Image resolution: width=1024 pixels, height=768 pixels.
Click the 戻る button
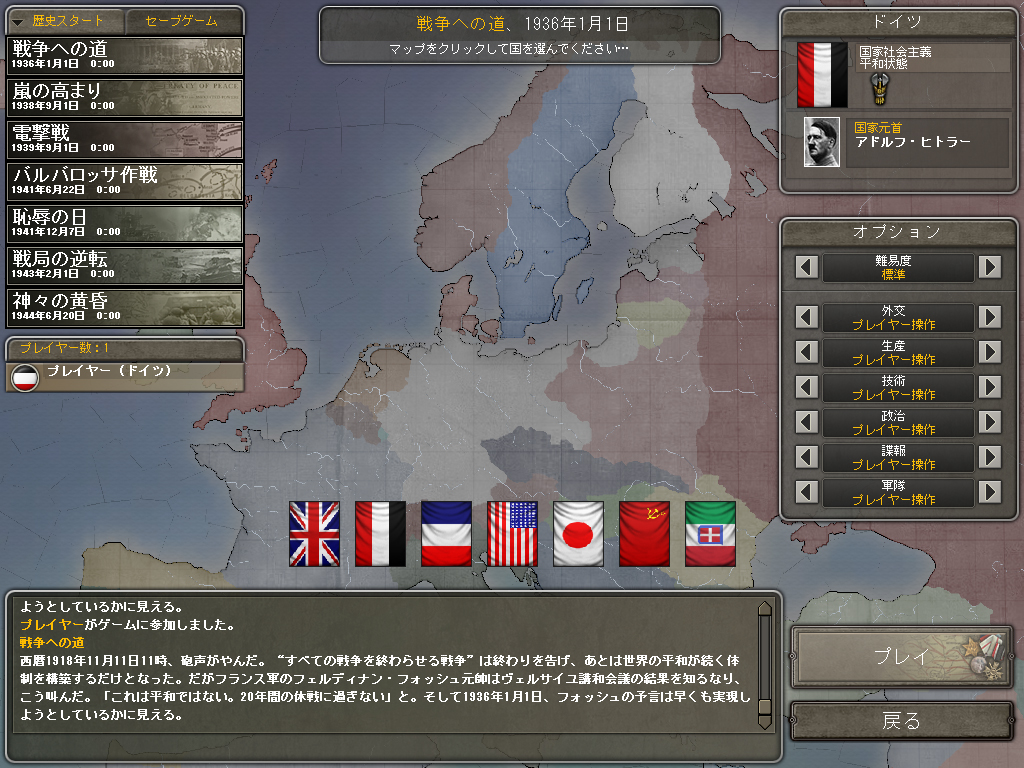tap(901, 721)
